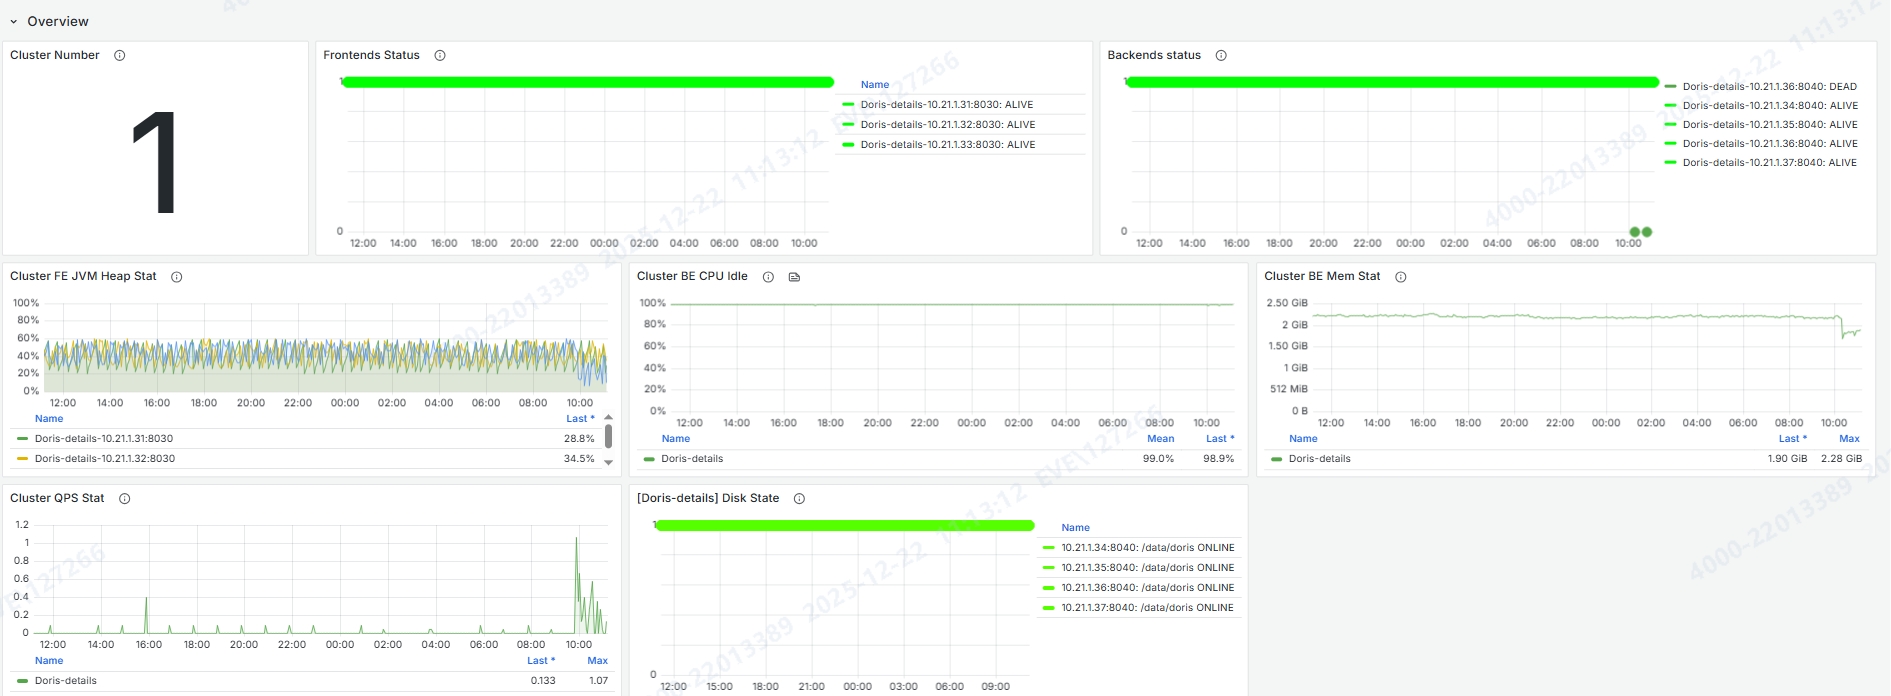Click green color swatch of Doris-details in QPS legend
Viewport: 1891px width, 696px height.
[x=22, y=681]
